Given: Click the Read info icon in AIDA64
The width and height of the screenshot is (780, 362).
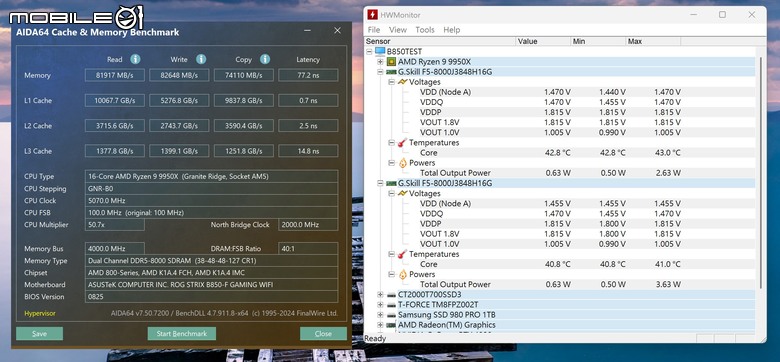Looking at the screenshot, I should click(x=135, y=59).
